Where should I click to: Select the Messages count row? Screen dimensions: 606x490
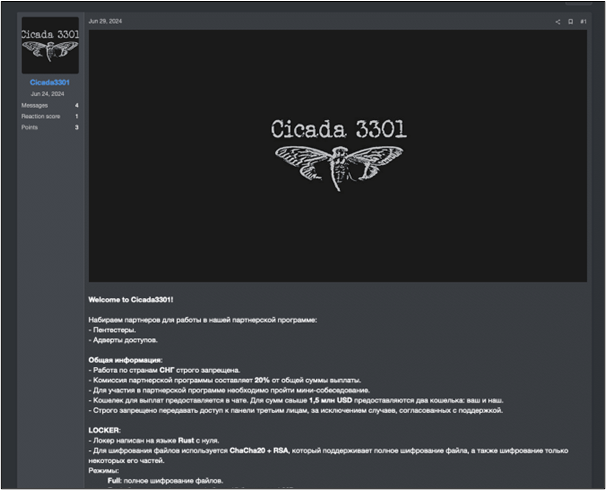[x=50, y=105]
